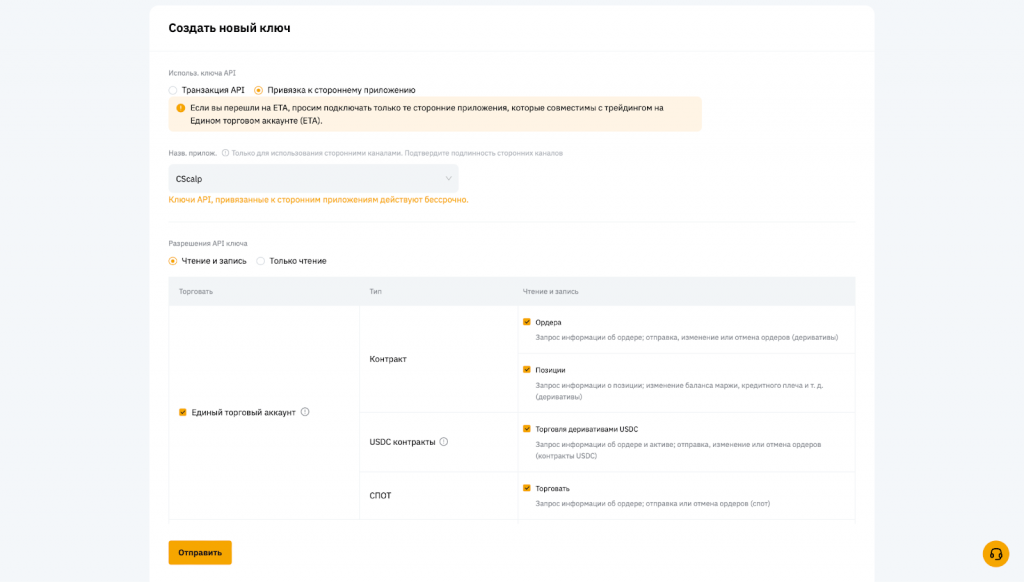Uncheck the Позиции permission checkbox
Image resolution: width=1024 pixels, height=582 pixels.
point(527,369)
